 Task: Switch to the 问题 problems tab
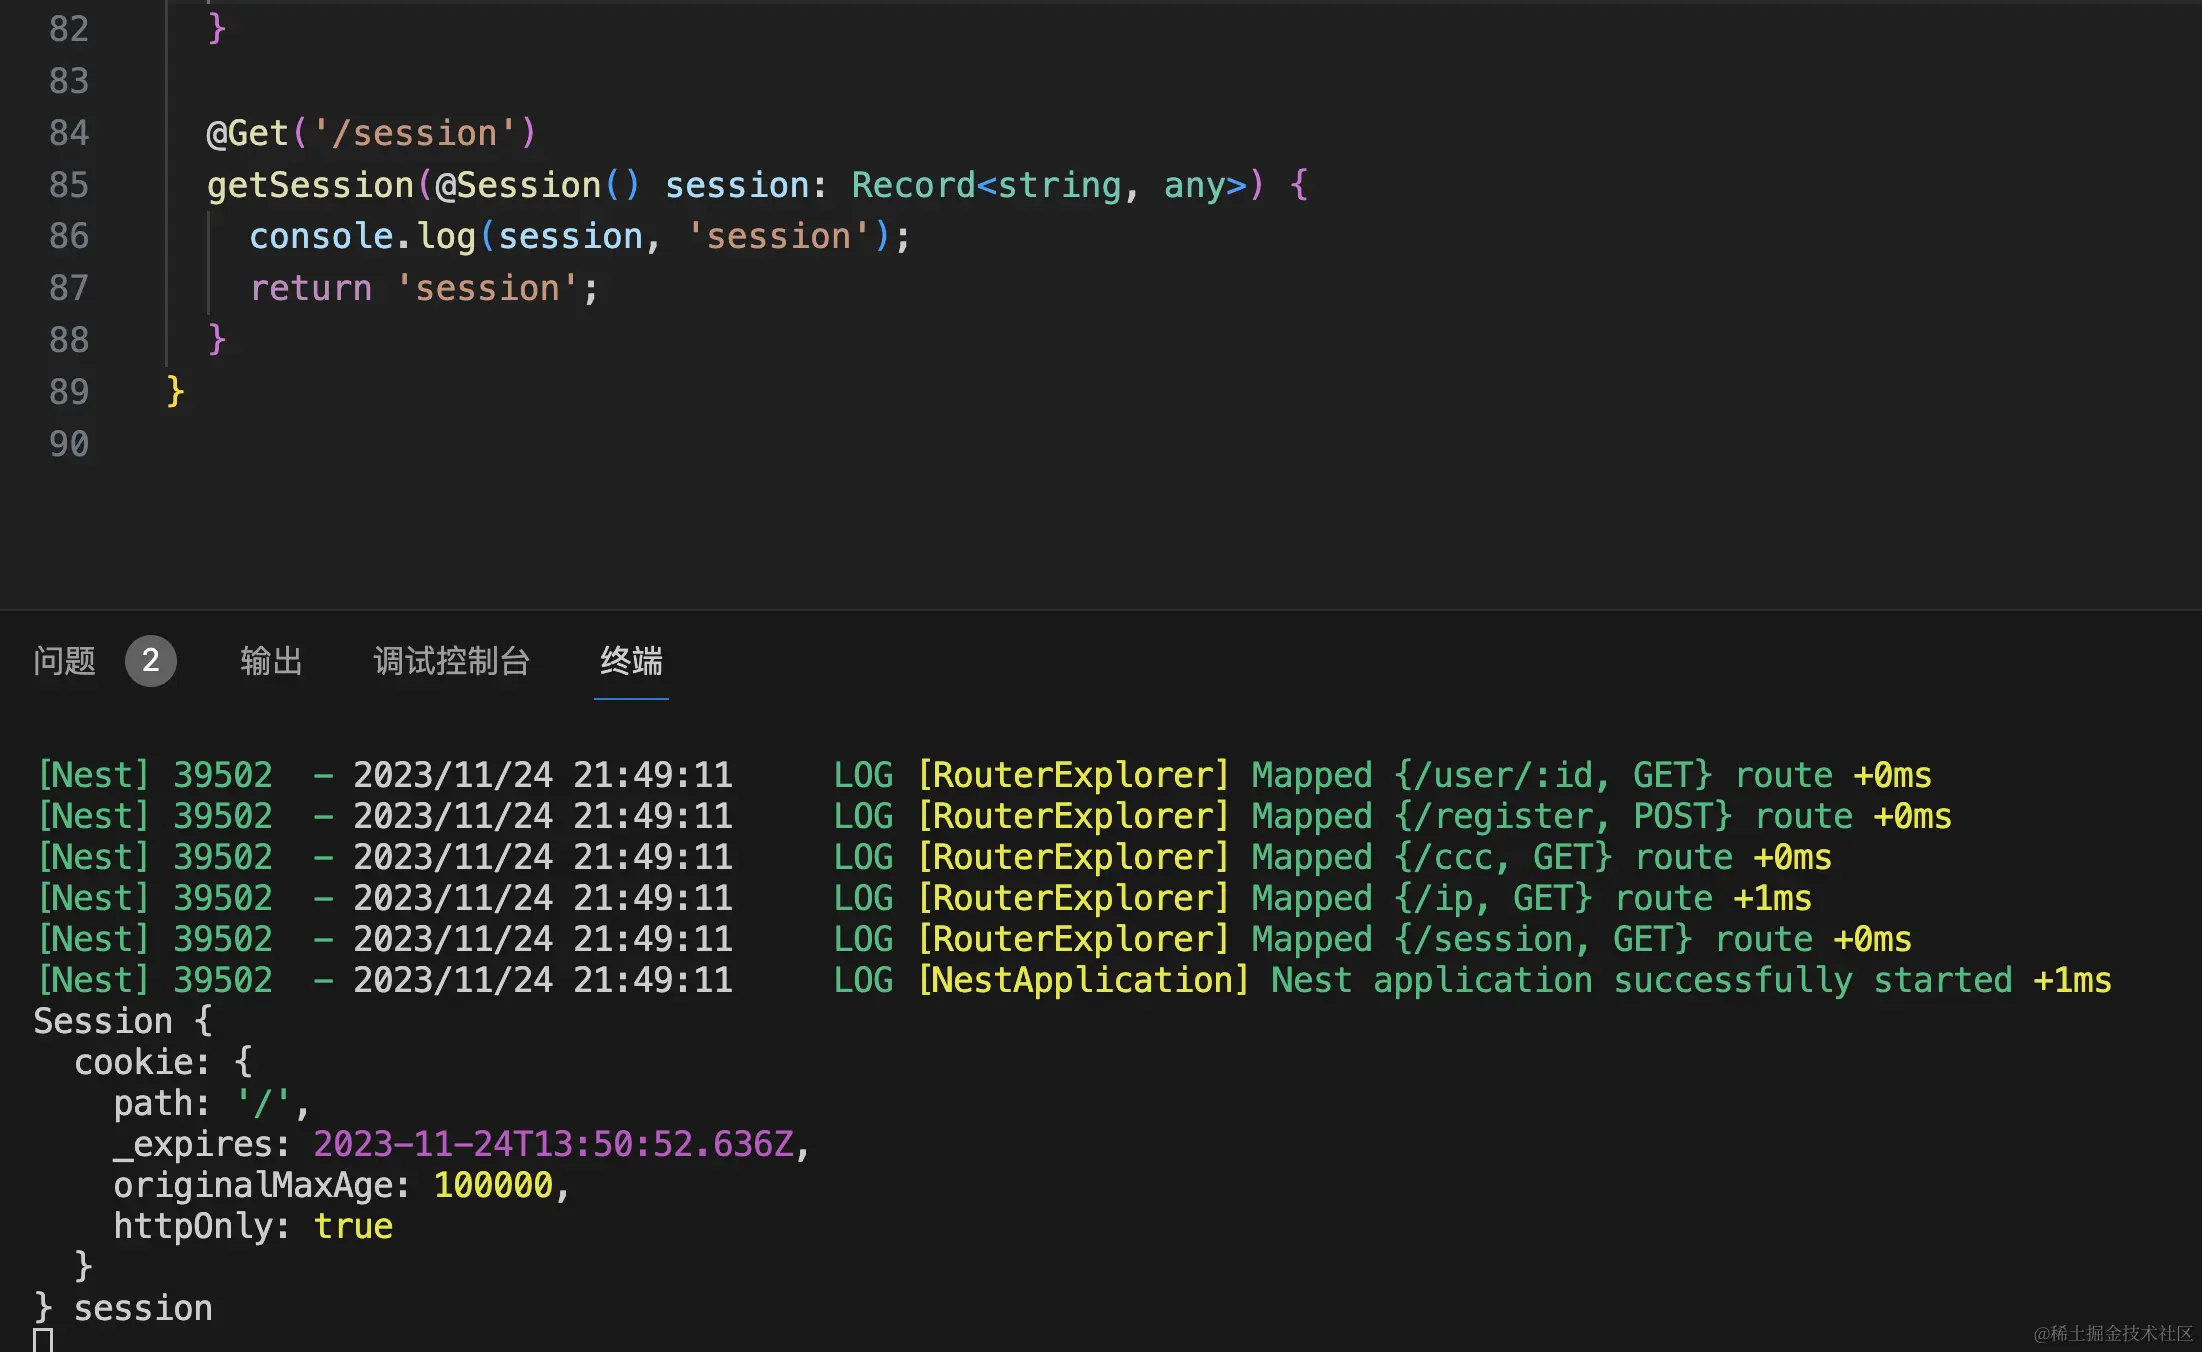click(x=64, y=661)
